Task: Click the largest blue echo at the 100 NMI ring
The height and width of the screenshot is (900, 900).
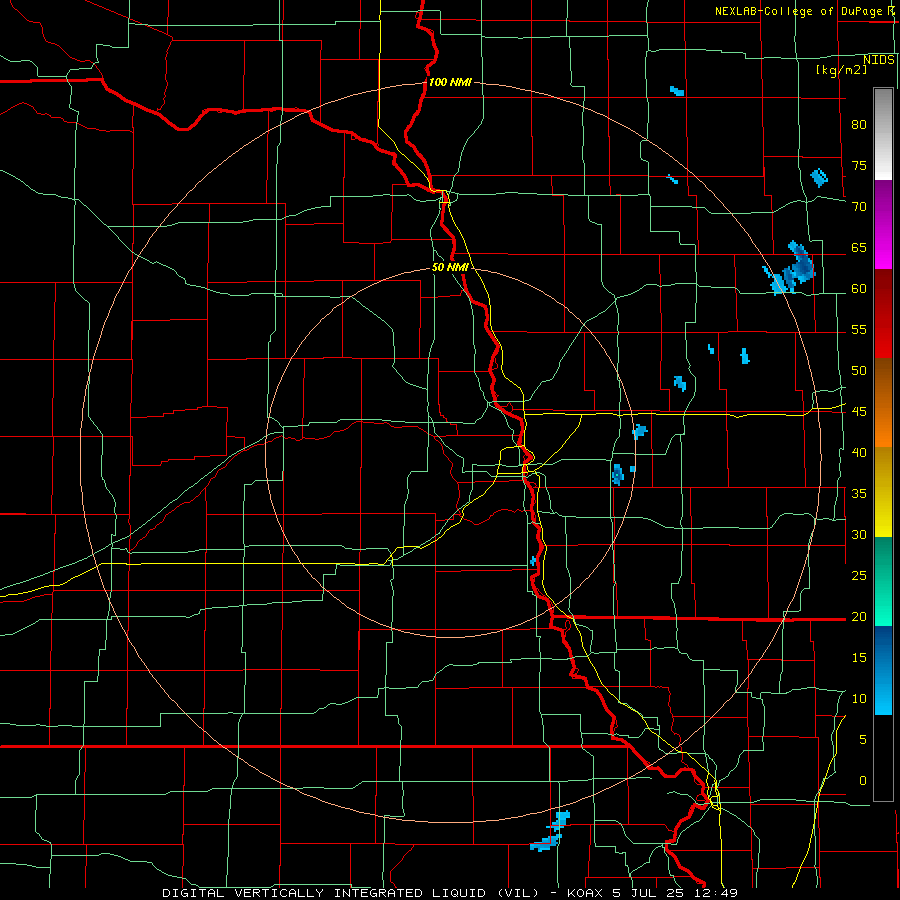Action: tap(791, 270)
